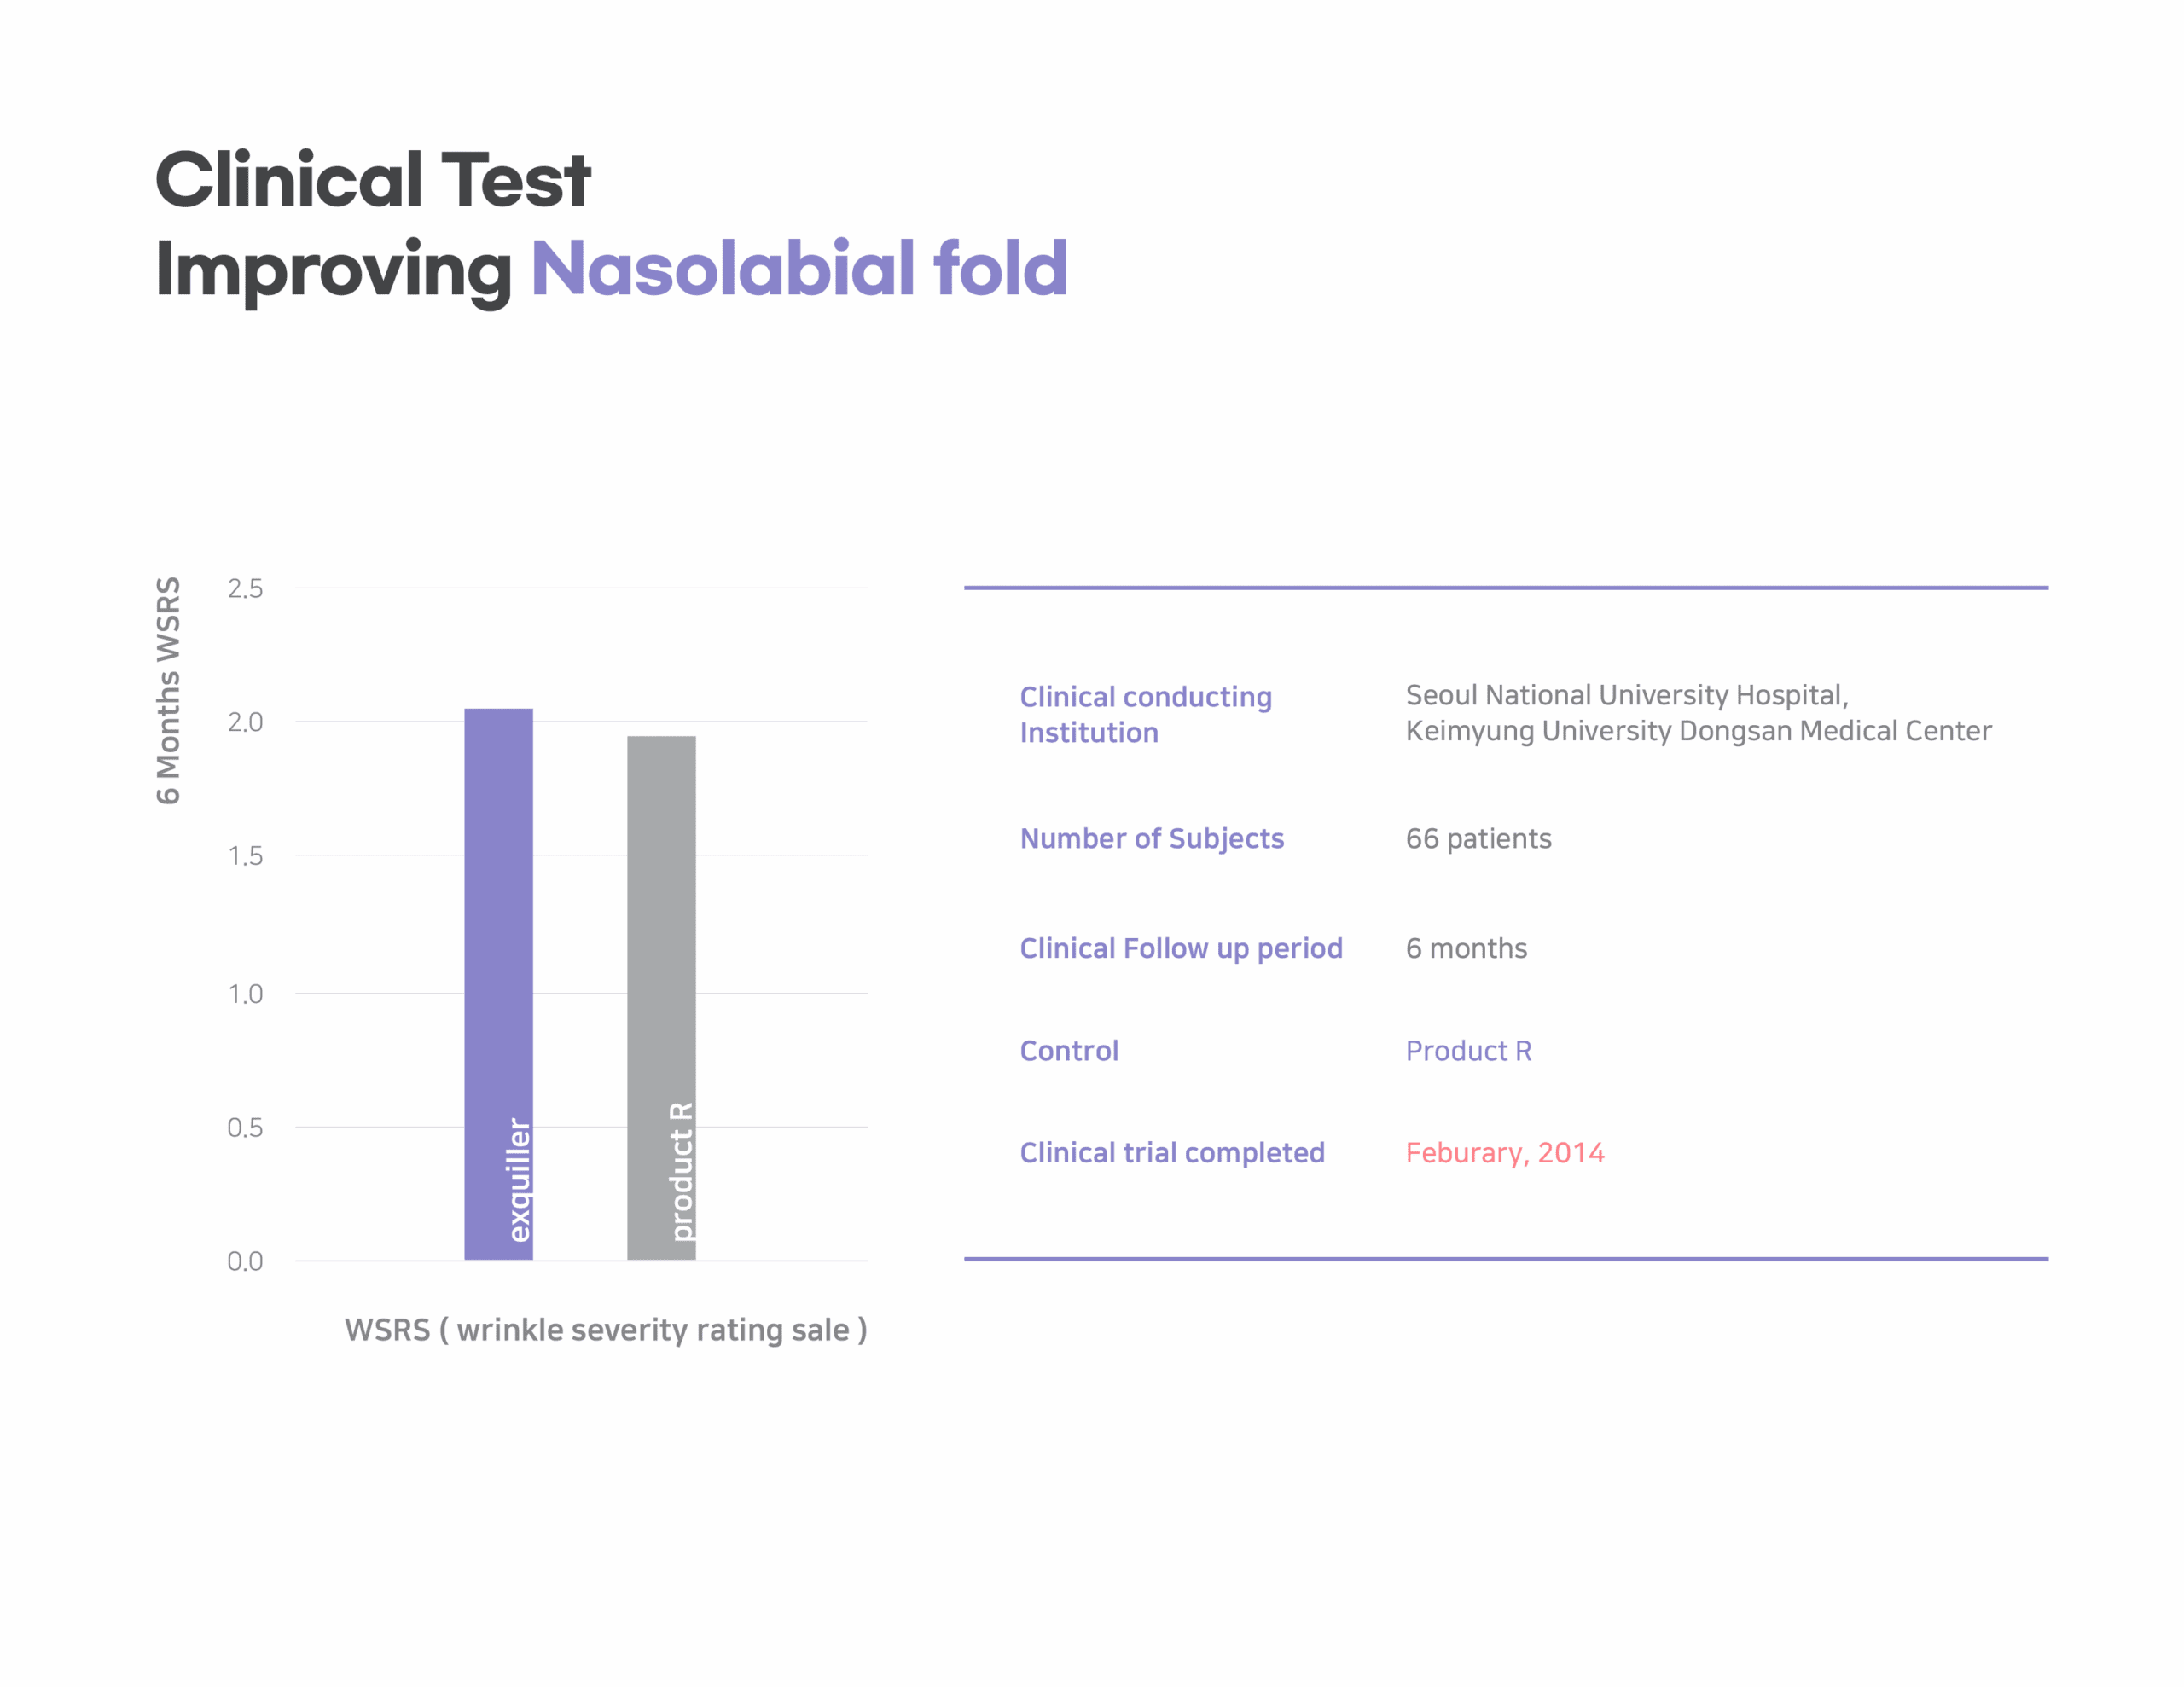Click the "6 Months WSRS" axis label
2184x1687 pixels.
(168, 690)
